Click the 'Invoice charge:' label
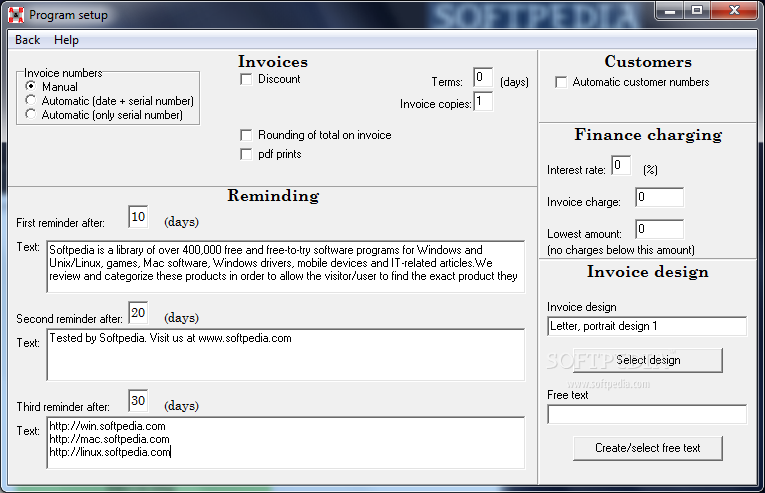765x493 pixels. coord(584,202)
